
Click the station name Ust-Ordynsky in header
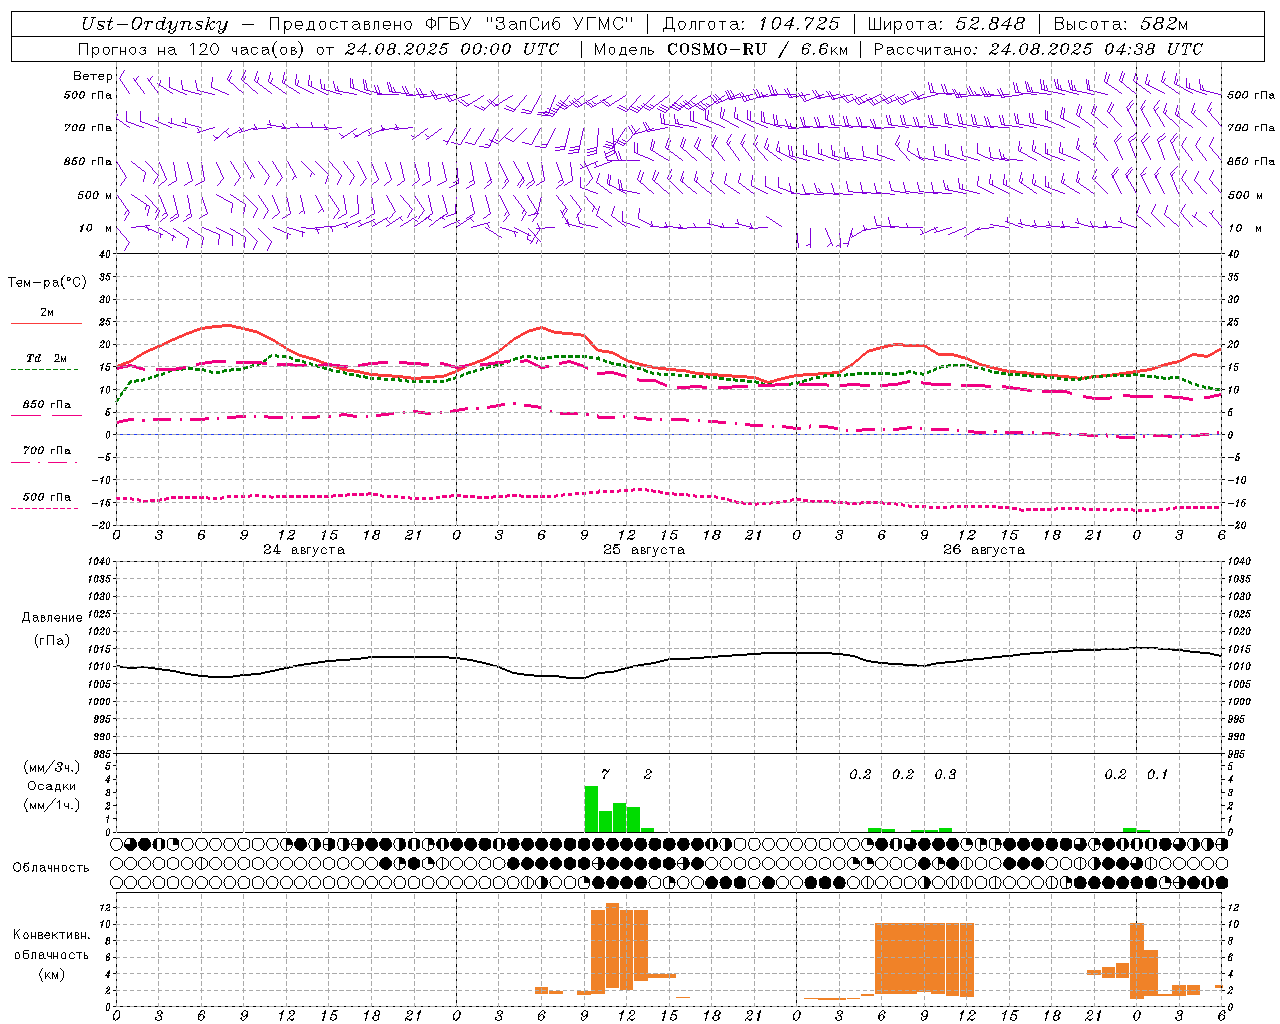click(x=154, y=24)
